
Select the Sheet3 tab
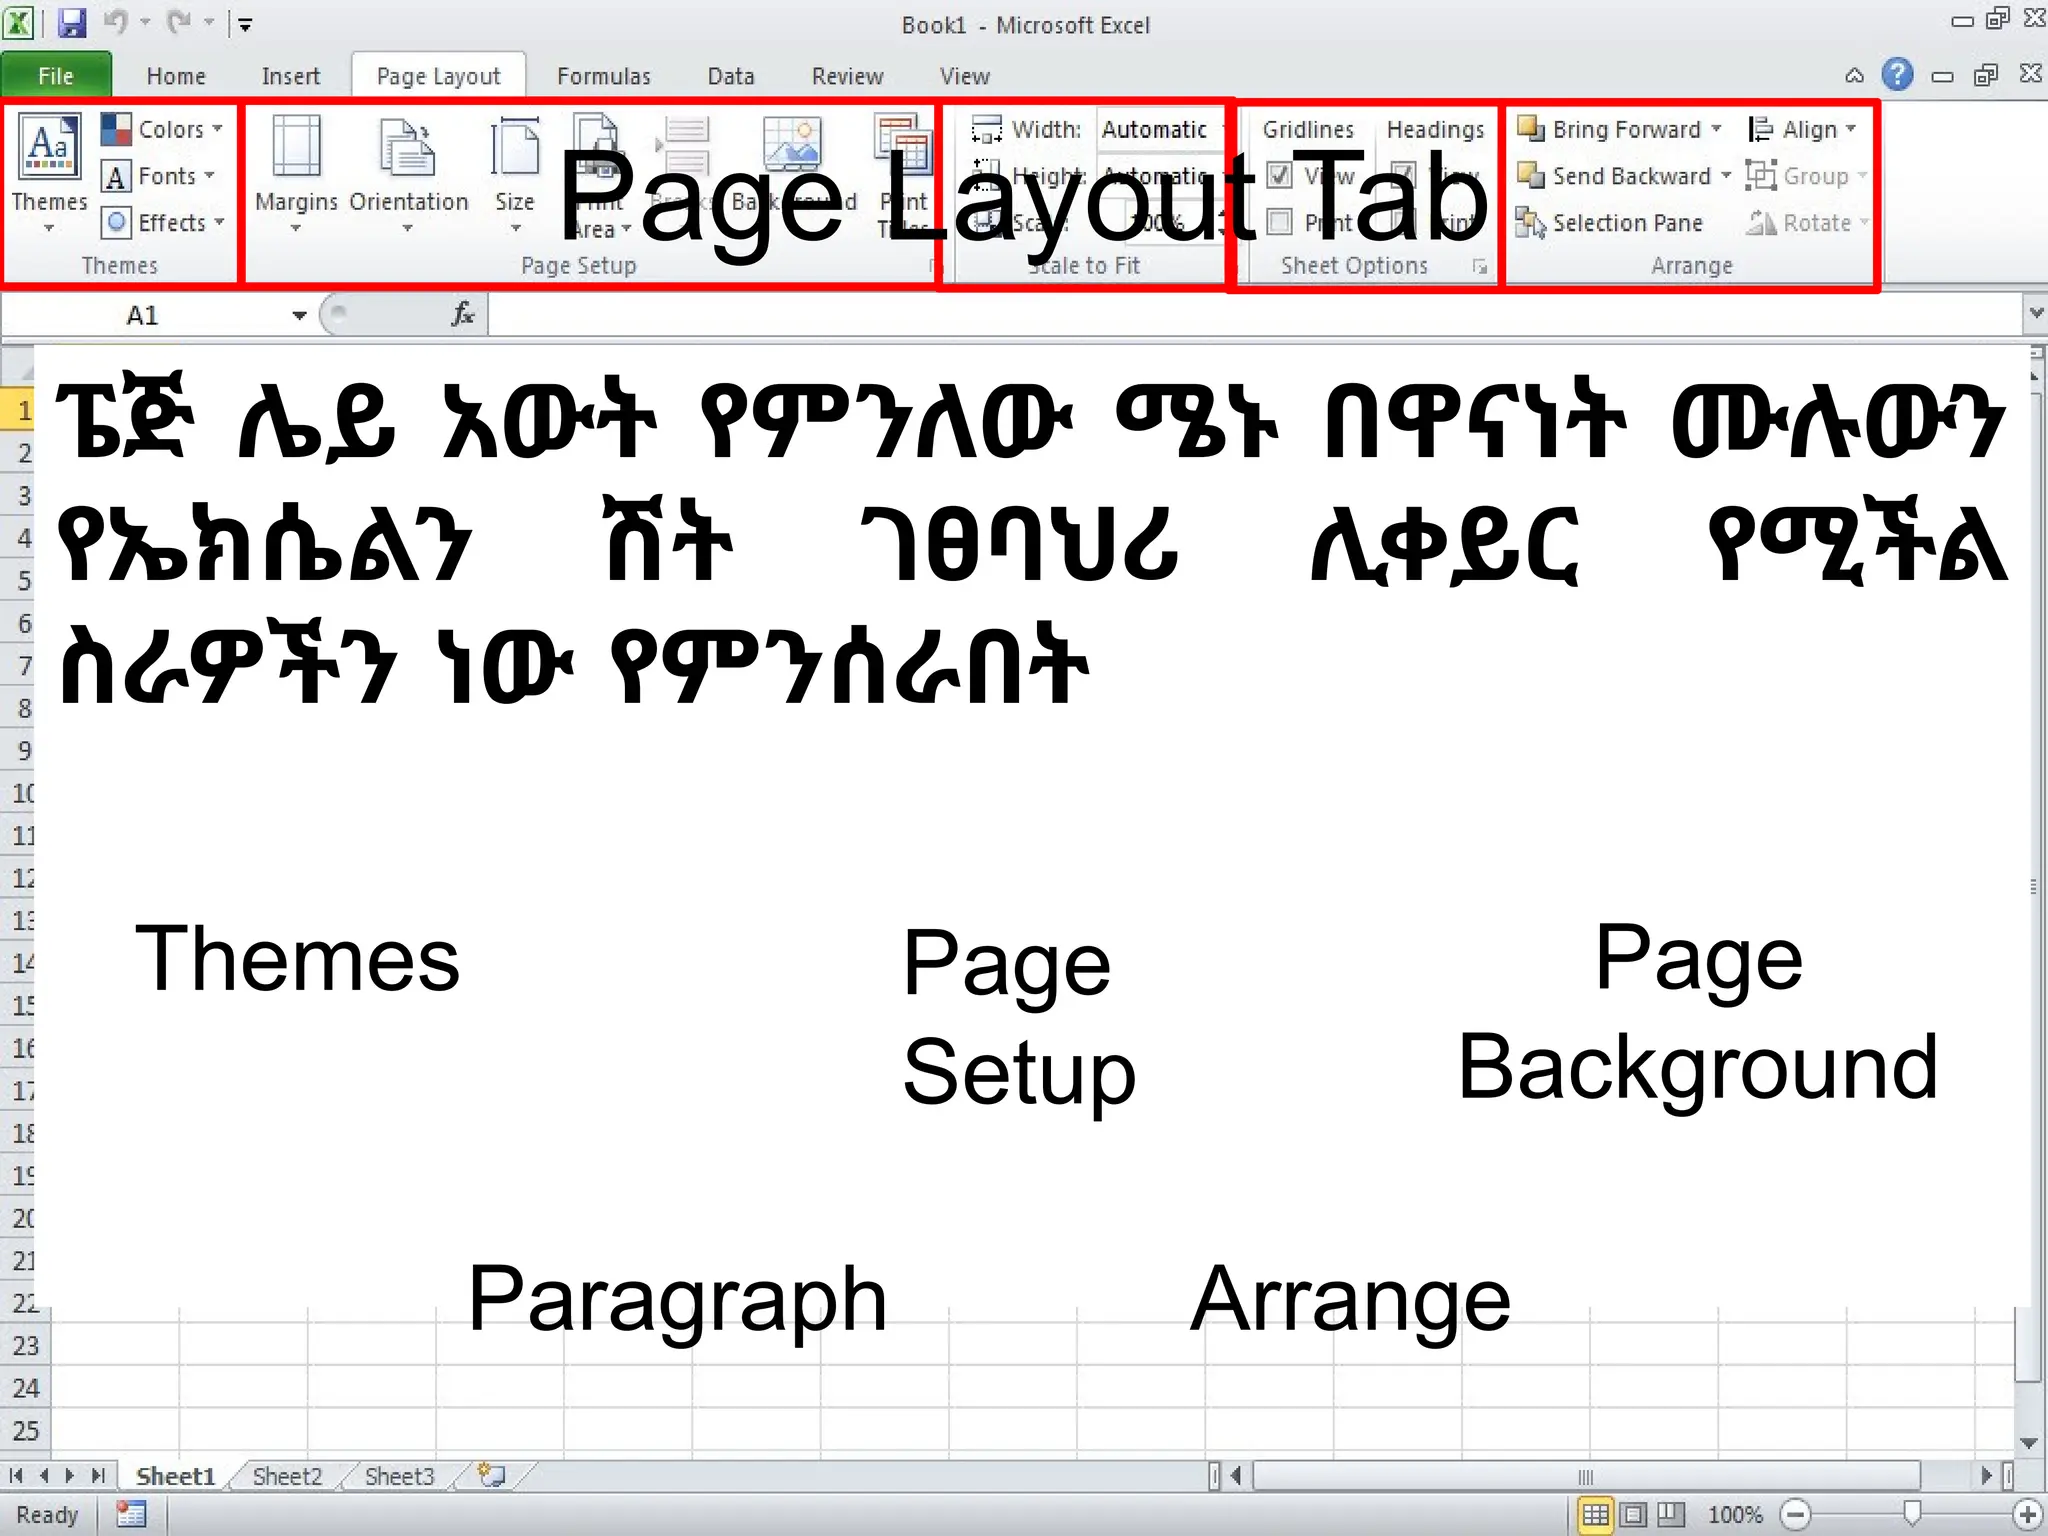click(399, 1477)
